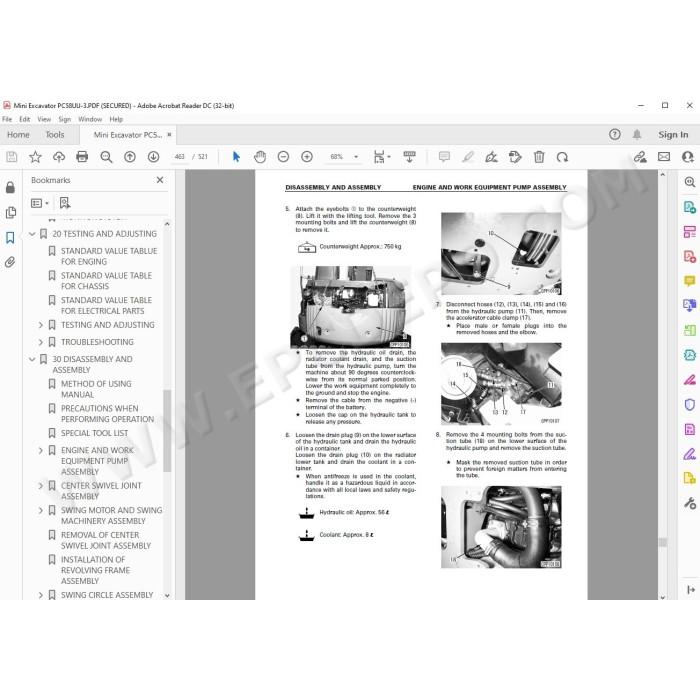Click the share link icon
The image size is (700, 700).
click(x=640, y=157)
